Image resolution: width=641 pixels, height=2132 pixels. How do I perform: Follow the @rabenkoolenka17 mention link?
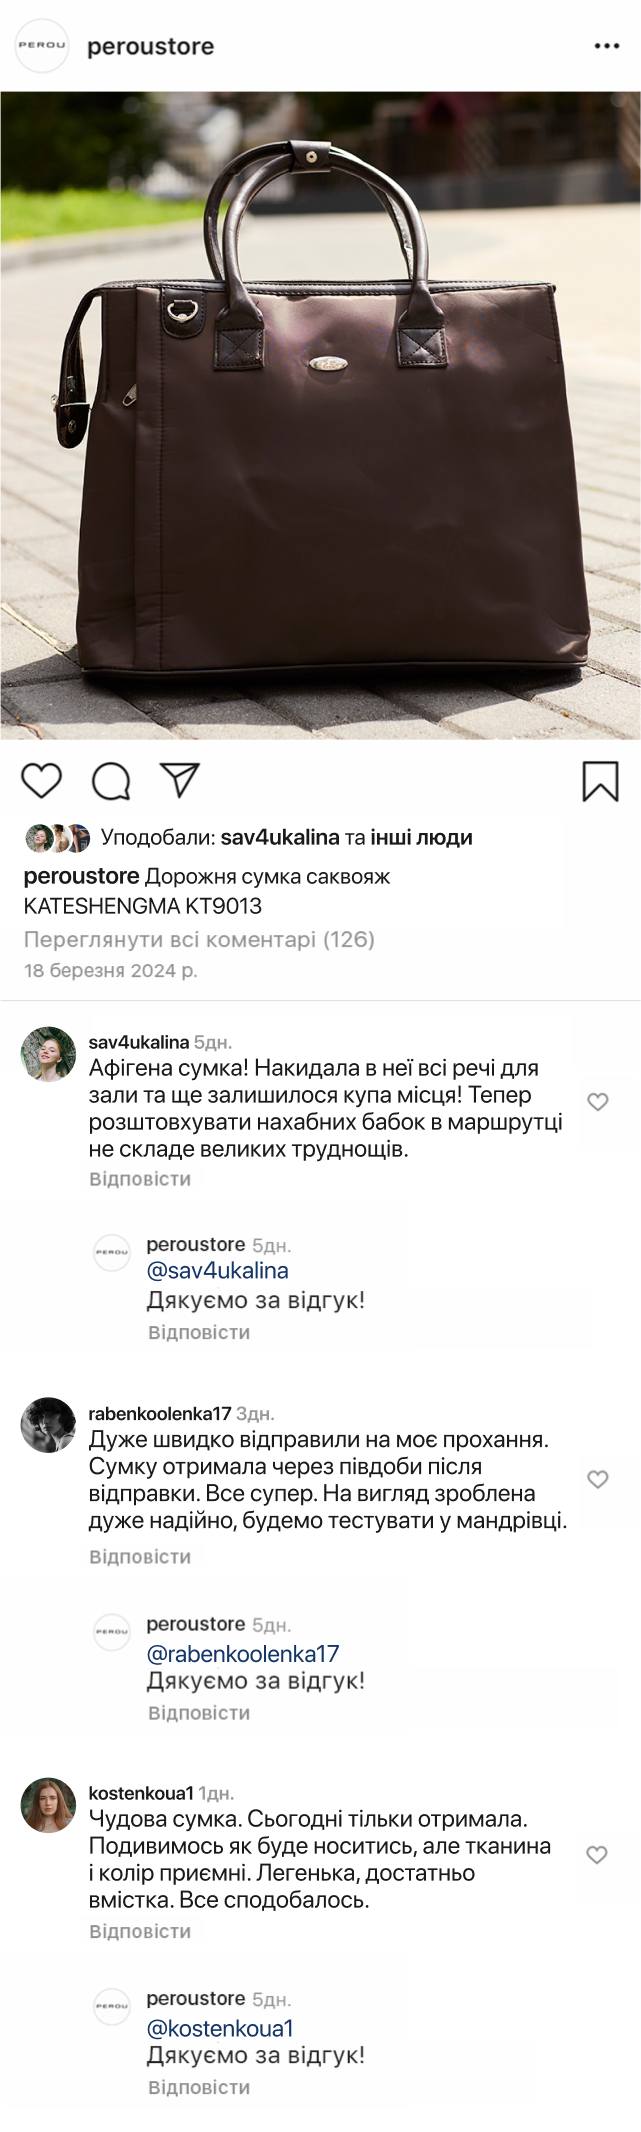243,1654
